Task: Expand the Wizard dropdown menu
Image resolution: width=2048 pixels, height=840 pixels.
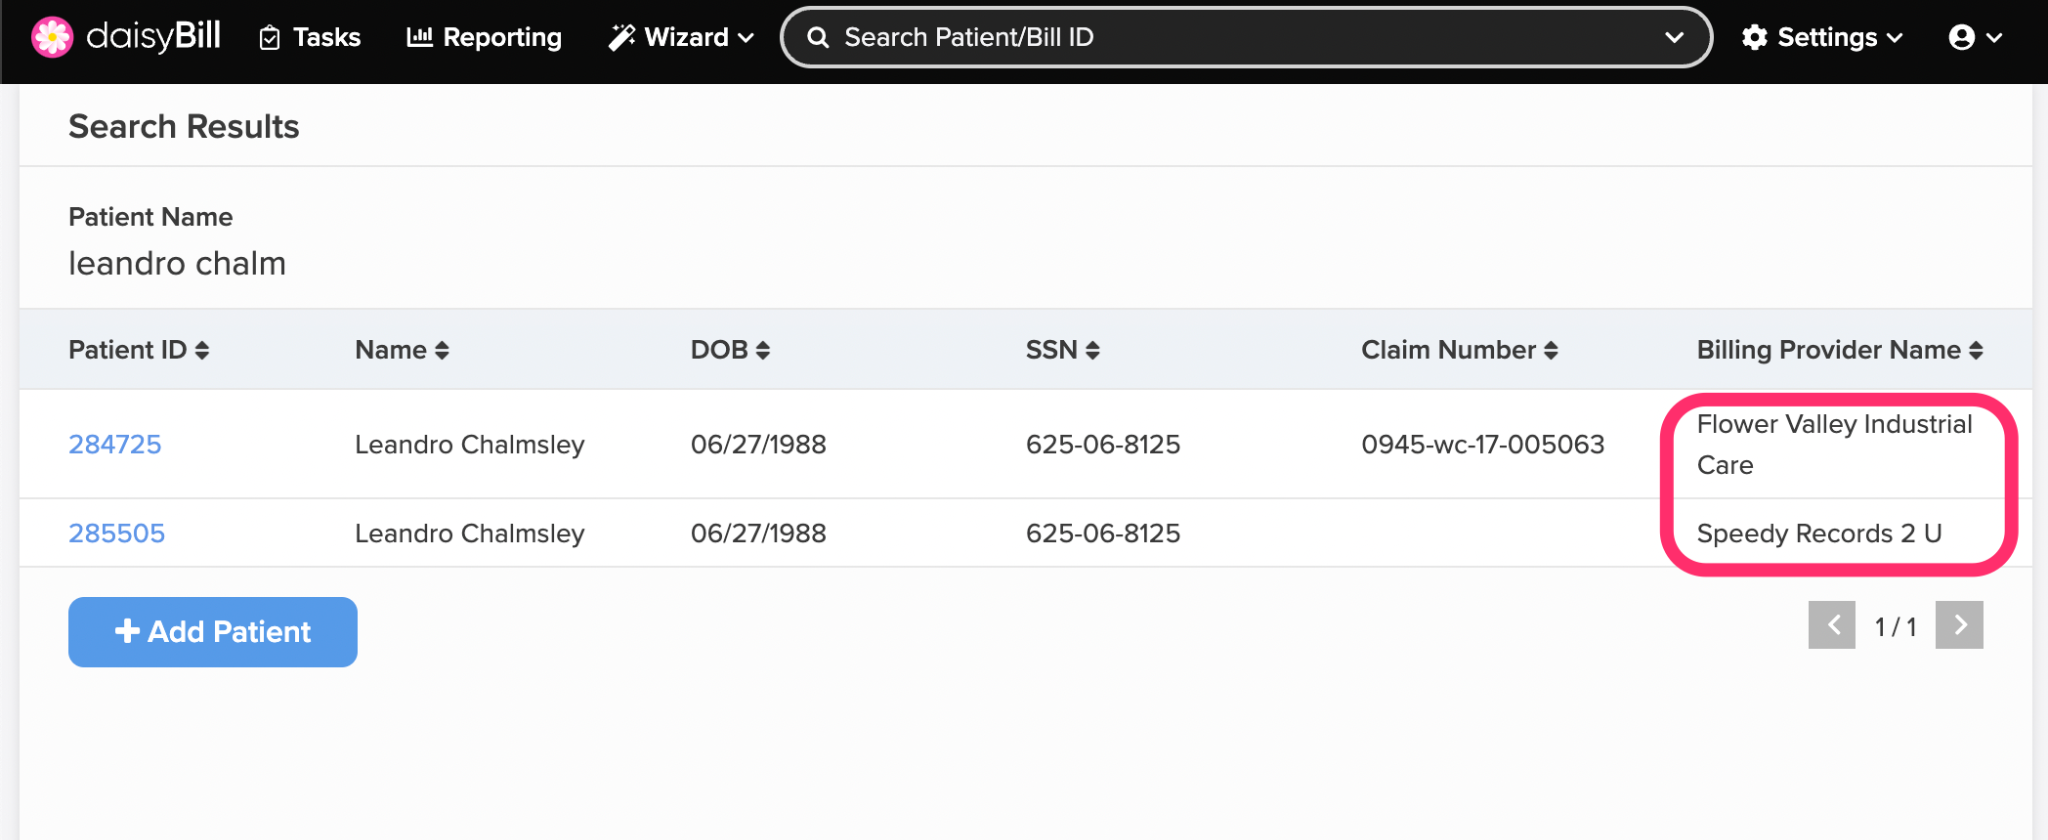Action: [x=681, y=37]
